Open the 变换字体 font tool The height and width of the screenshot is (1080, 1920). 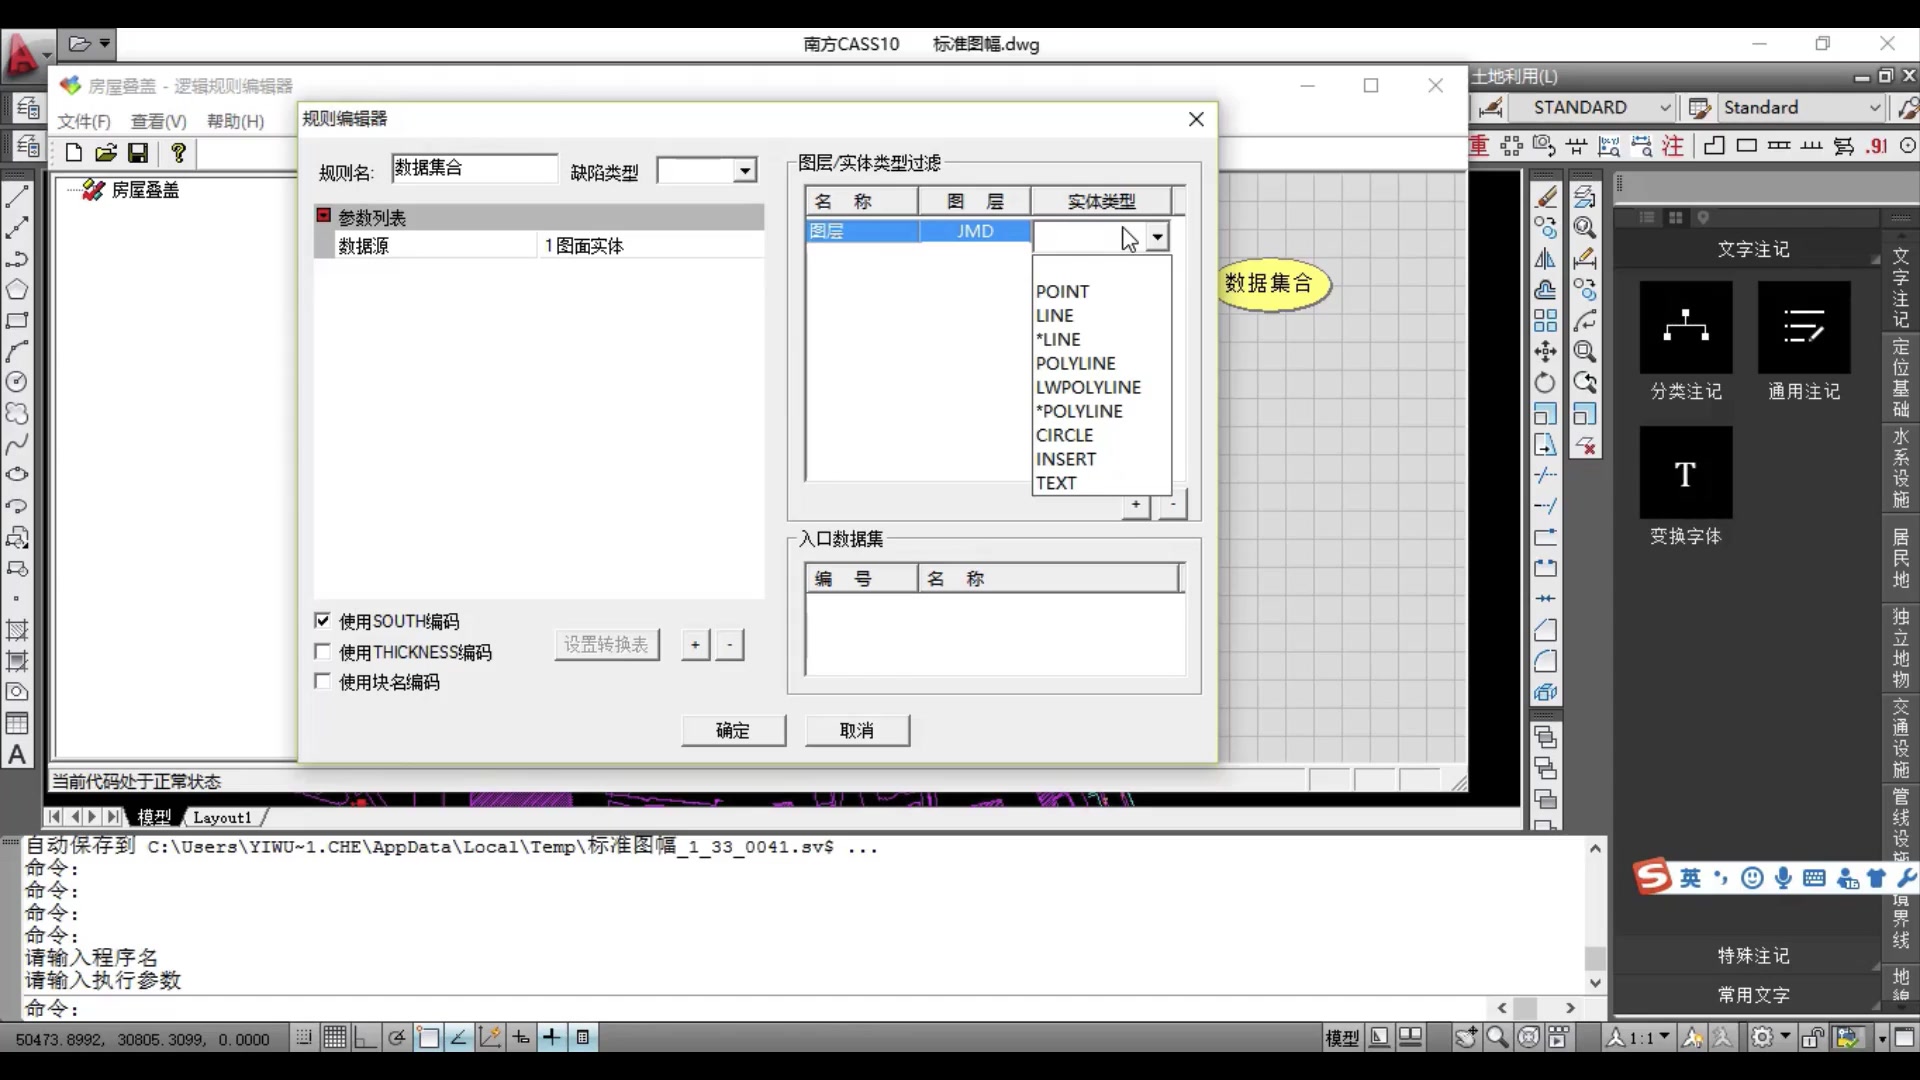(x=1686, y=473)
